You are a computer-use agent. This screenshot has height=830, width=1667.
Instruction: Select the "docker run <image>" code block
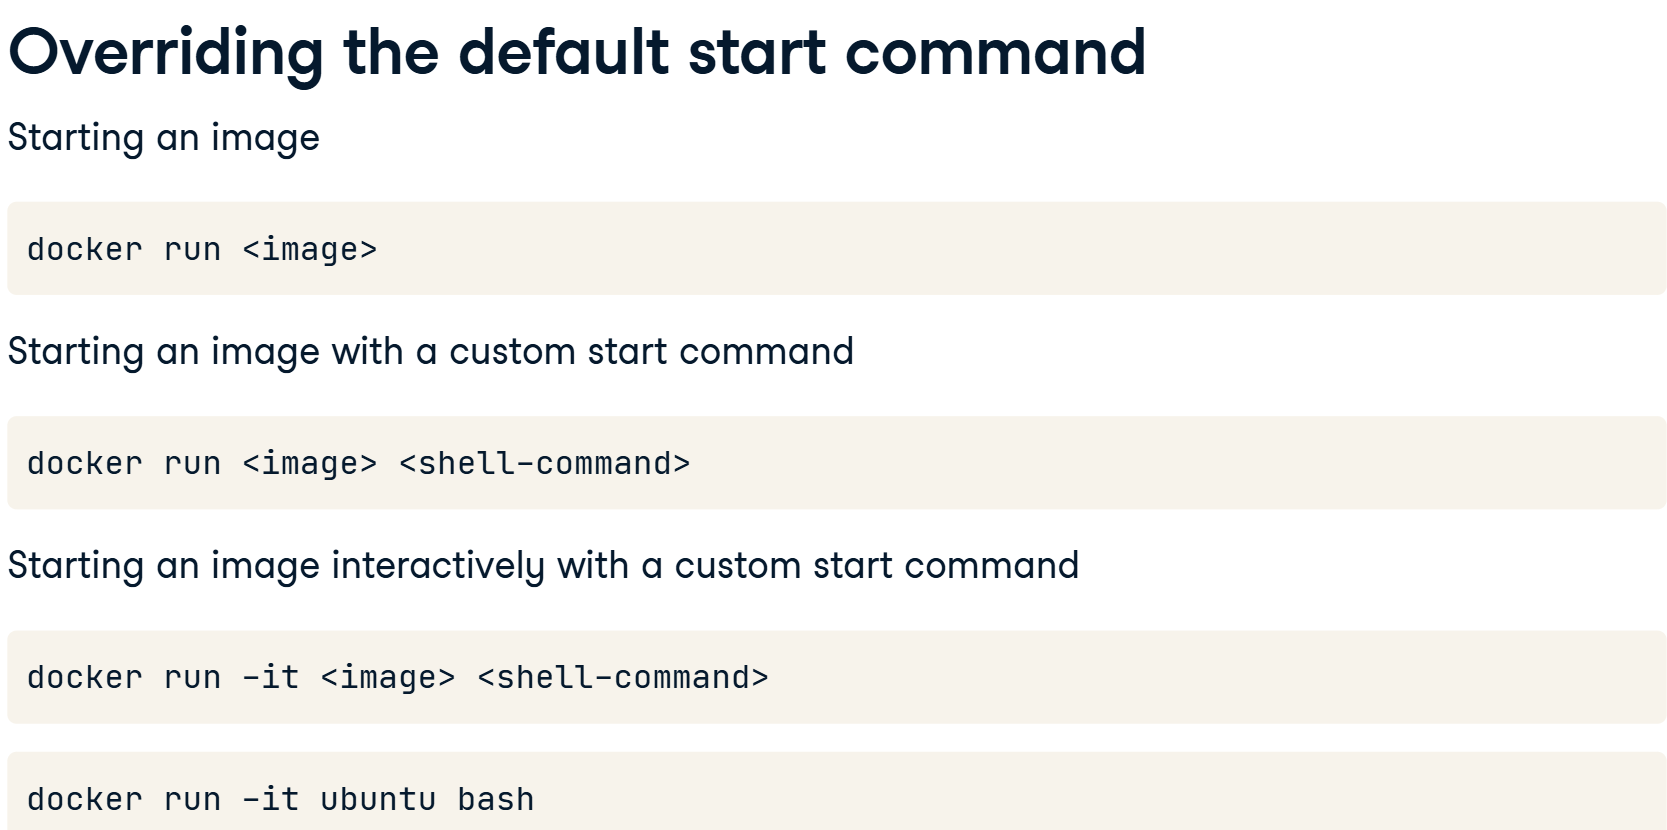click(x=837, y=248)
